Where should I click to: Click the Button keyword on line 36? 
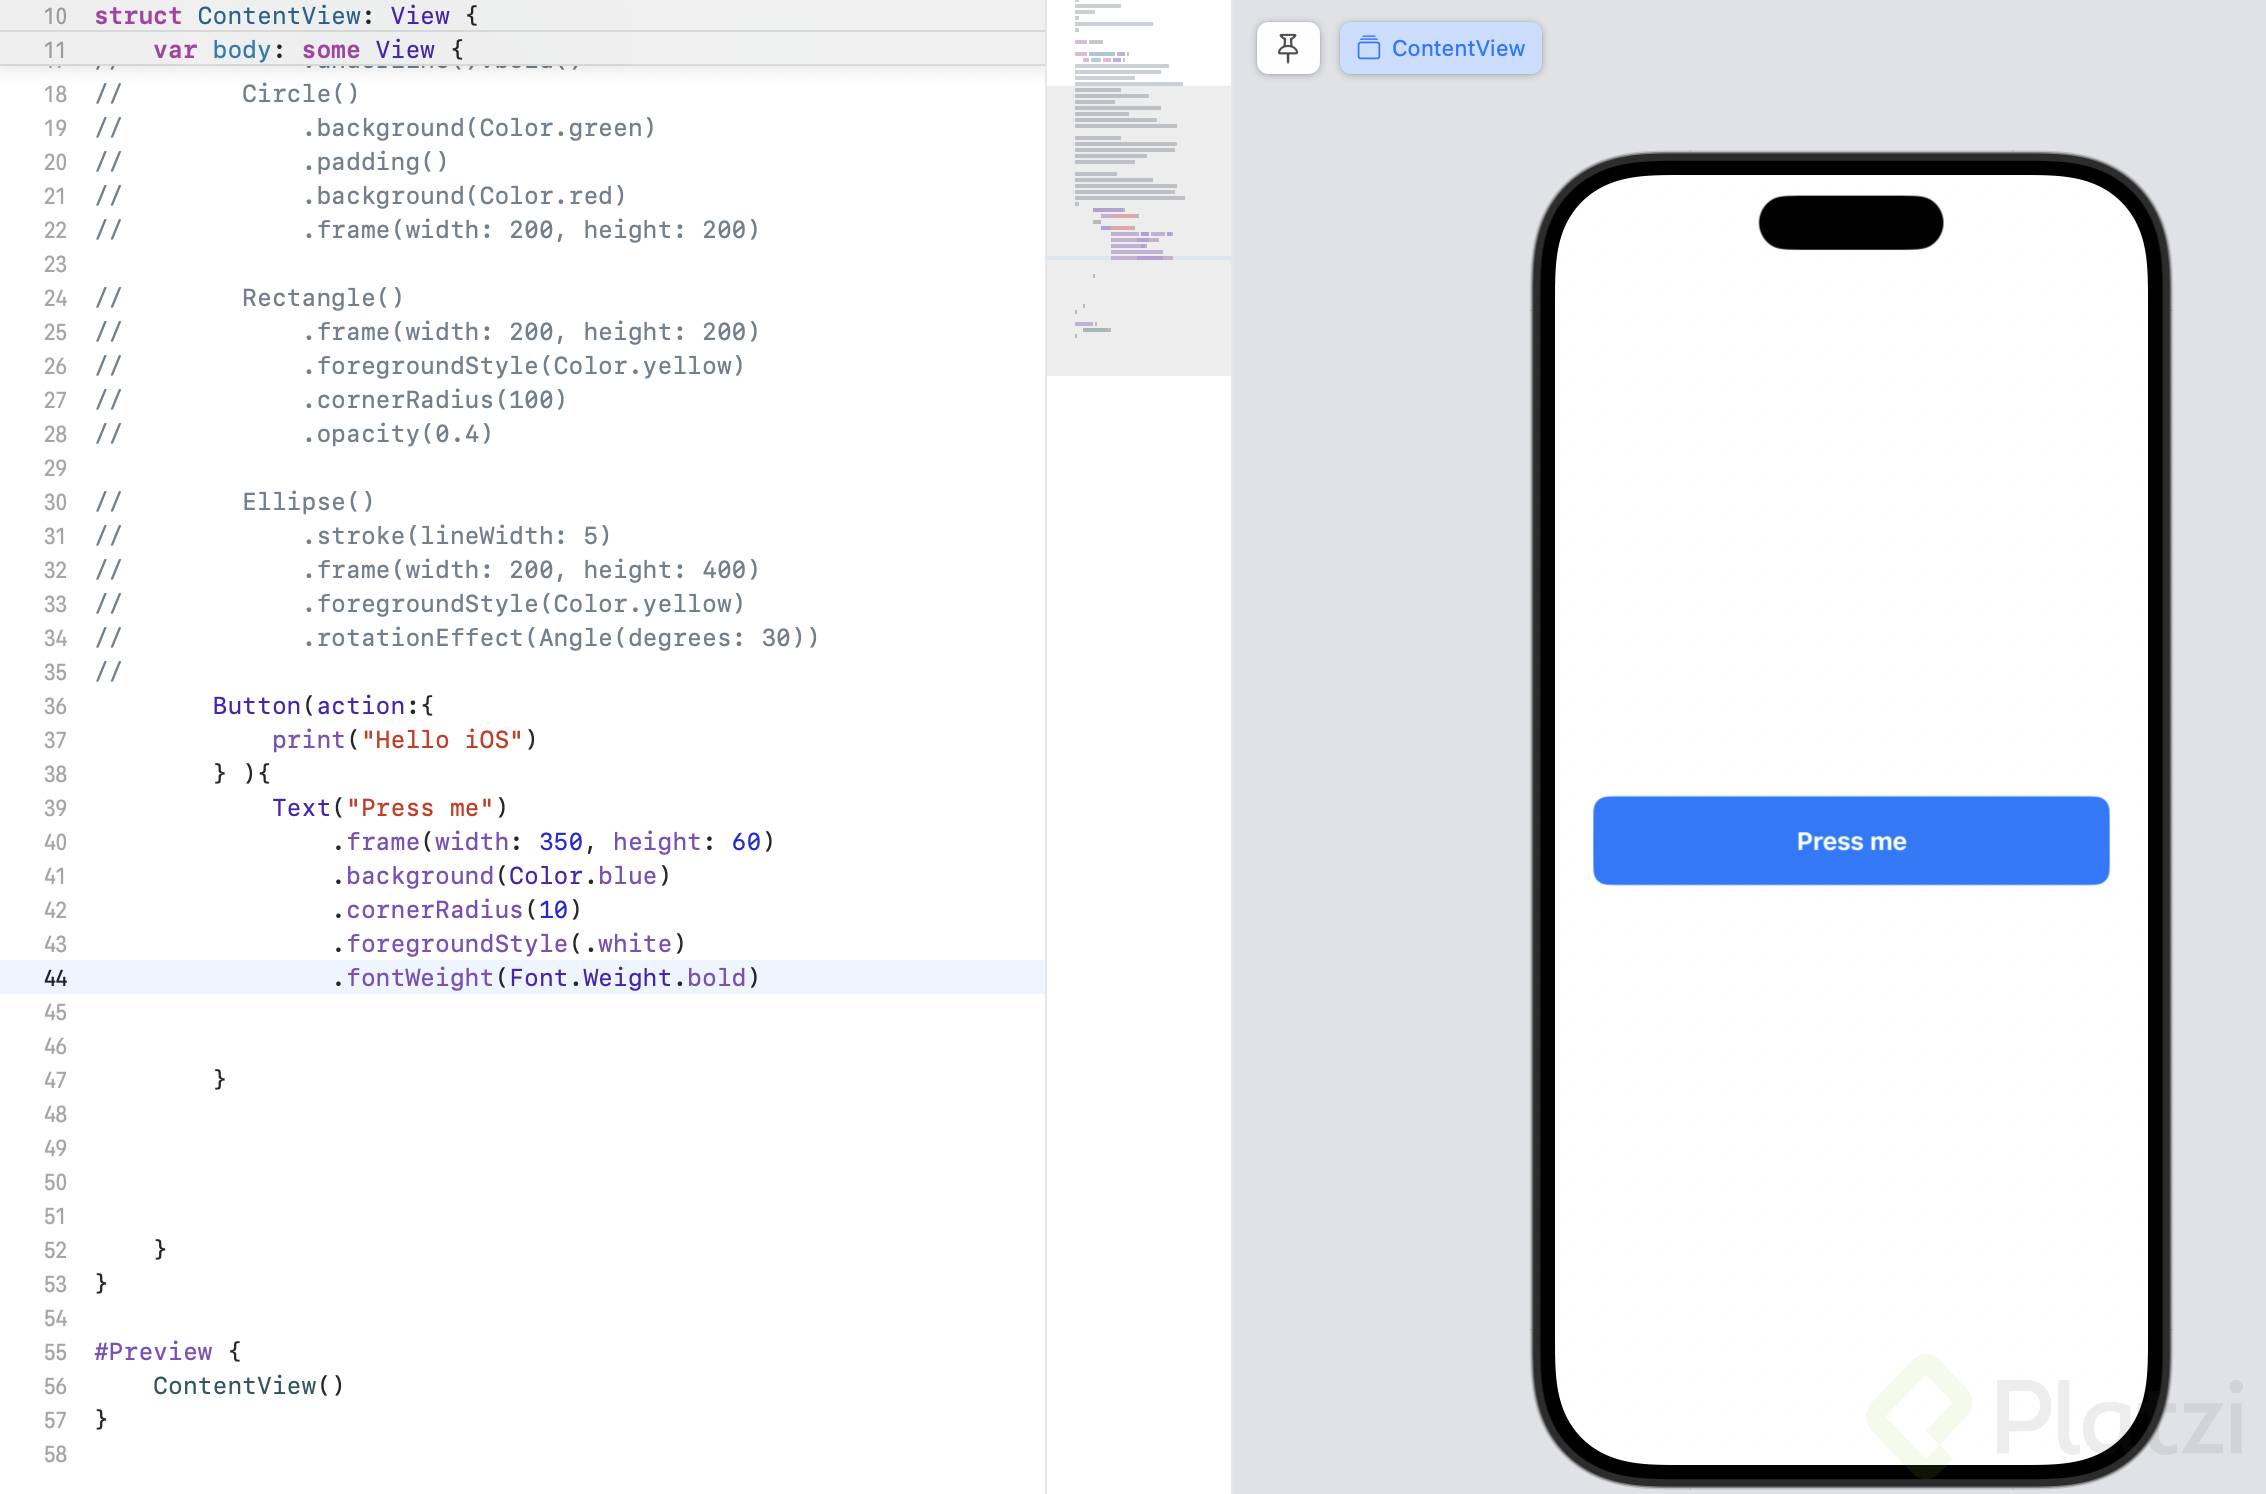pos(256,706)
